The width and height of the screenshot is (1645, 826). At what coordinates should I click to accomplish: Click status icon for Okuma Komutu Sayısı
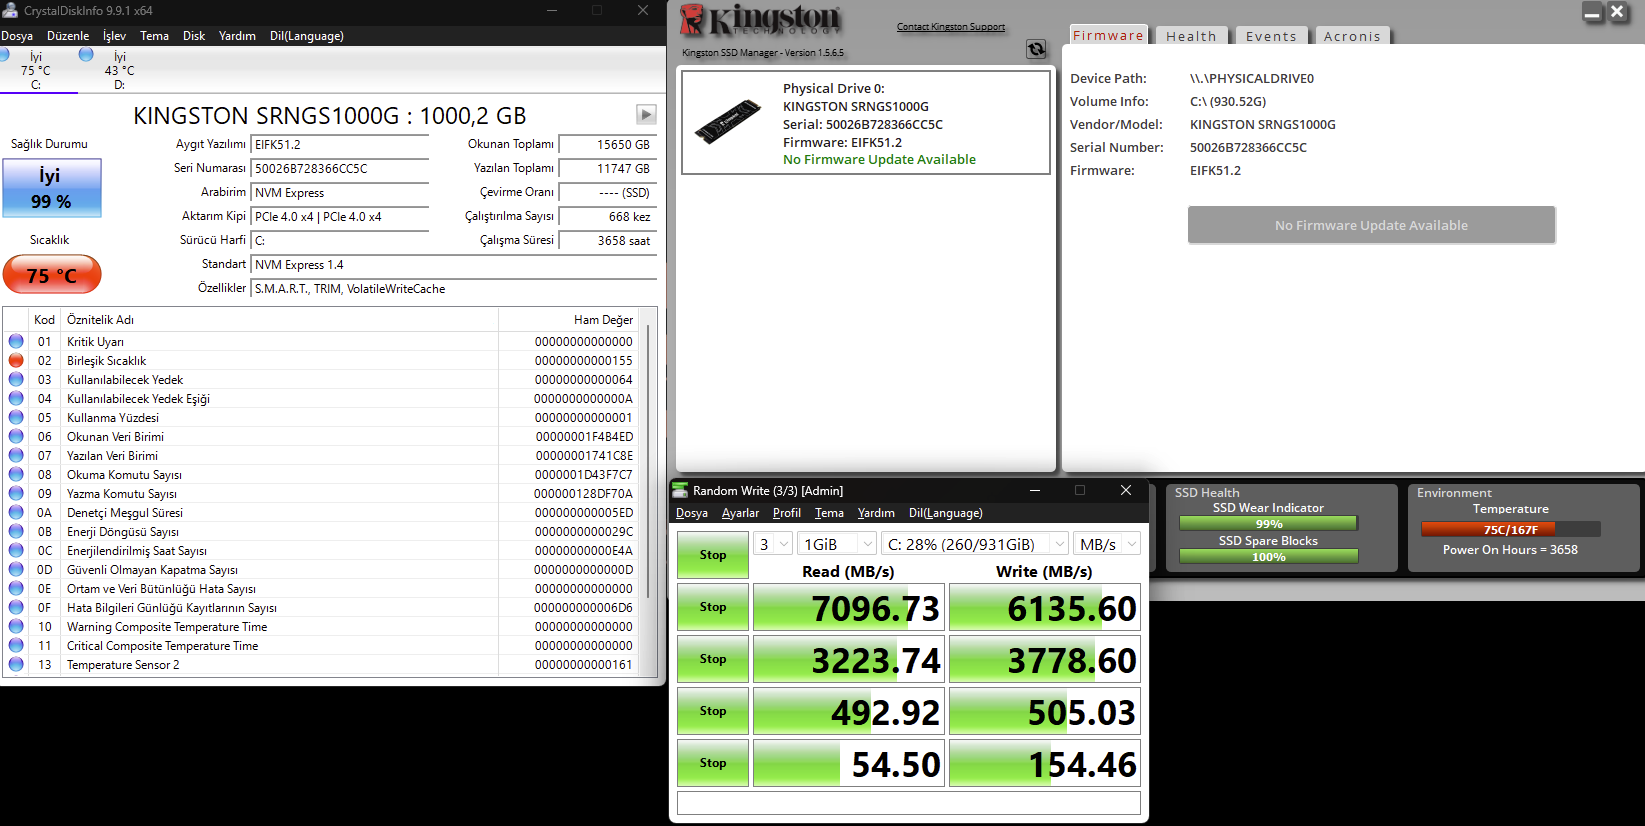point(16,474)
